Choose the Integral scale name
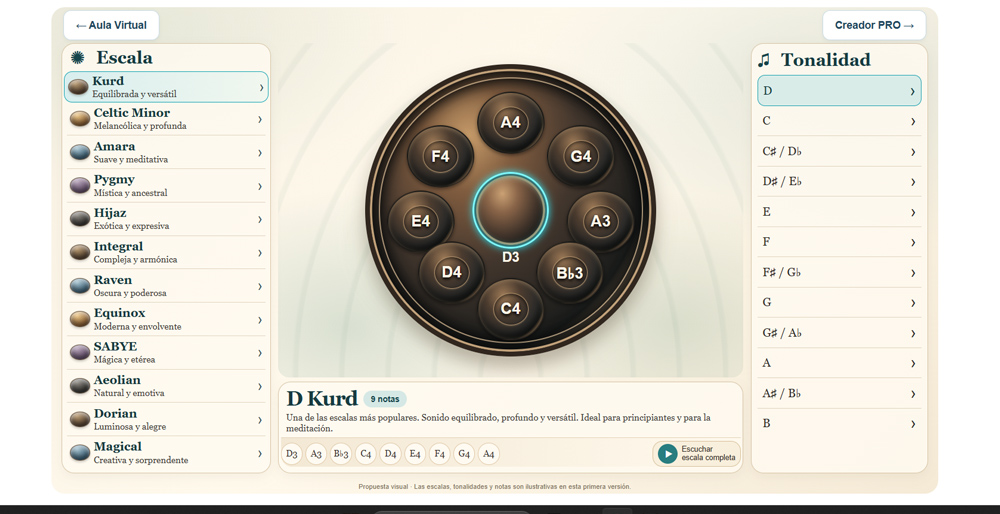This screenshot has width=1000, height=514. (119, 246)
